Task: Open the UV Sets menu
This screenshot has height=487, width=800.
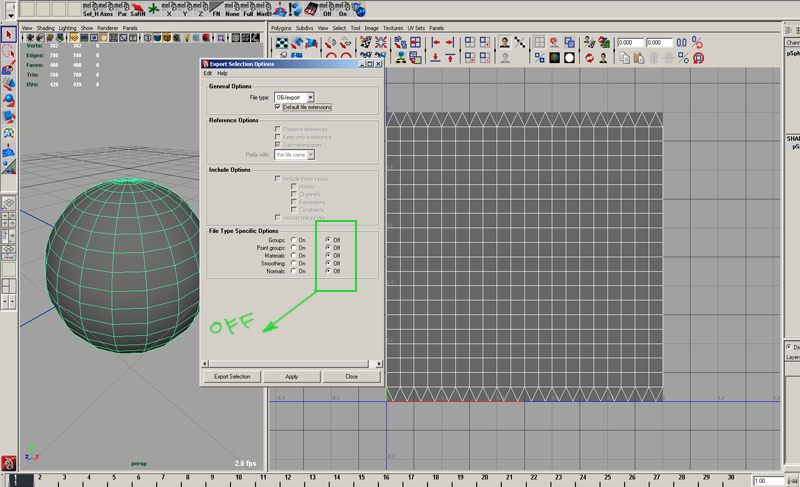Action: click(x=414, y=28)
